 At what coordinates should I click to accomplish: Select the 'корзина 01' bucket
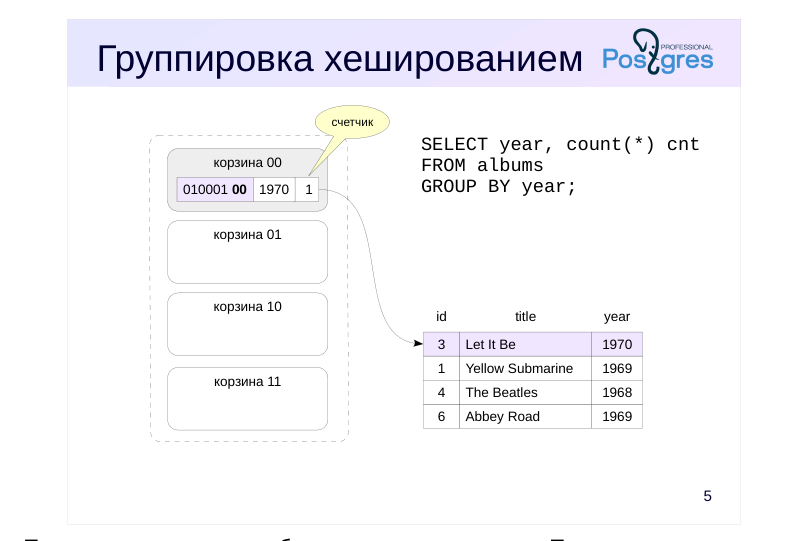(247, 252)
